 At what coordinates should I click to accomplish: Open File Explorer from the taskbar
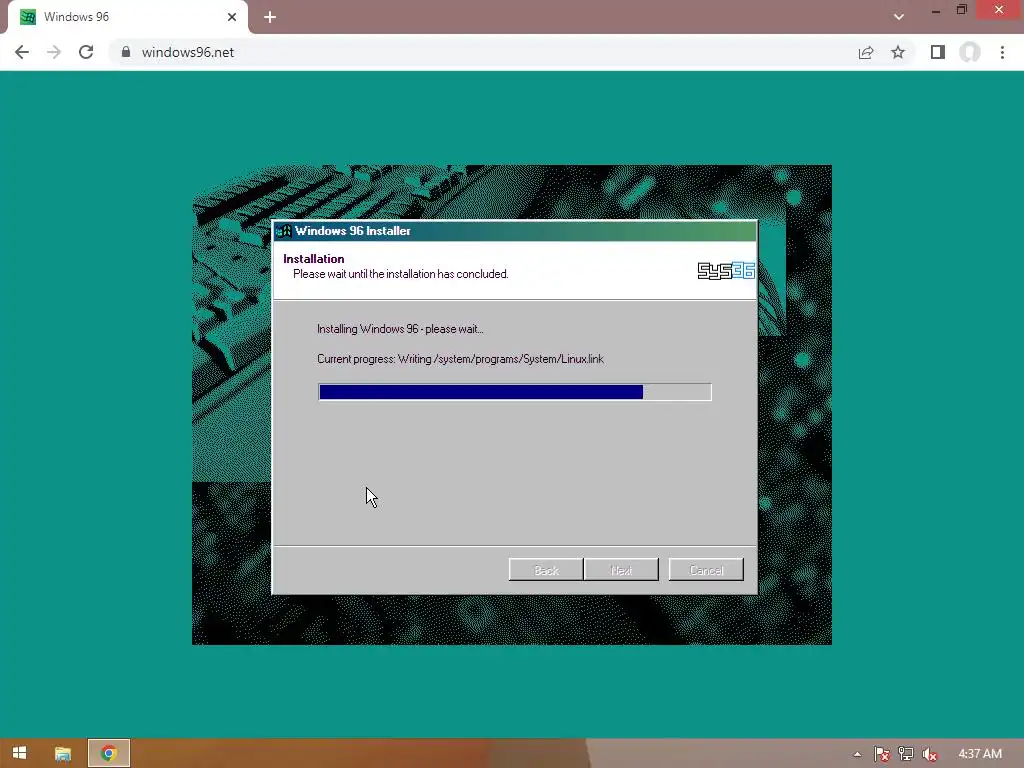point(63,753)
